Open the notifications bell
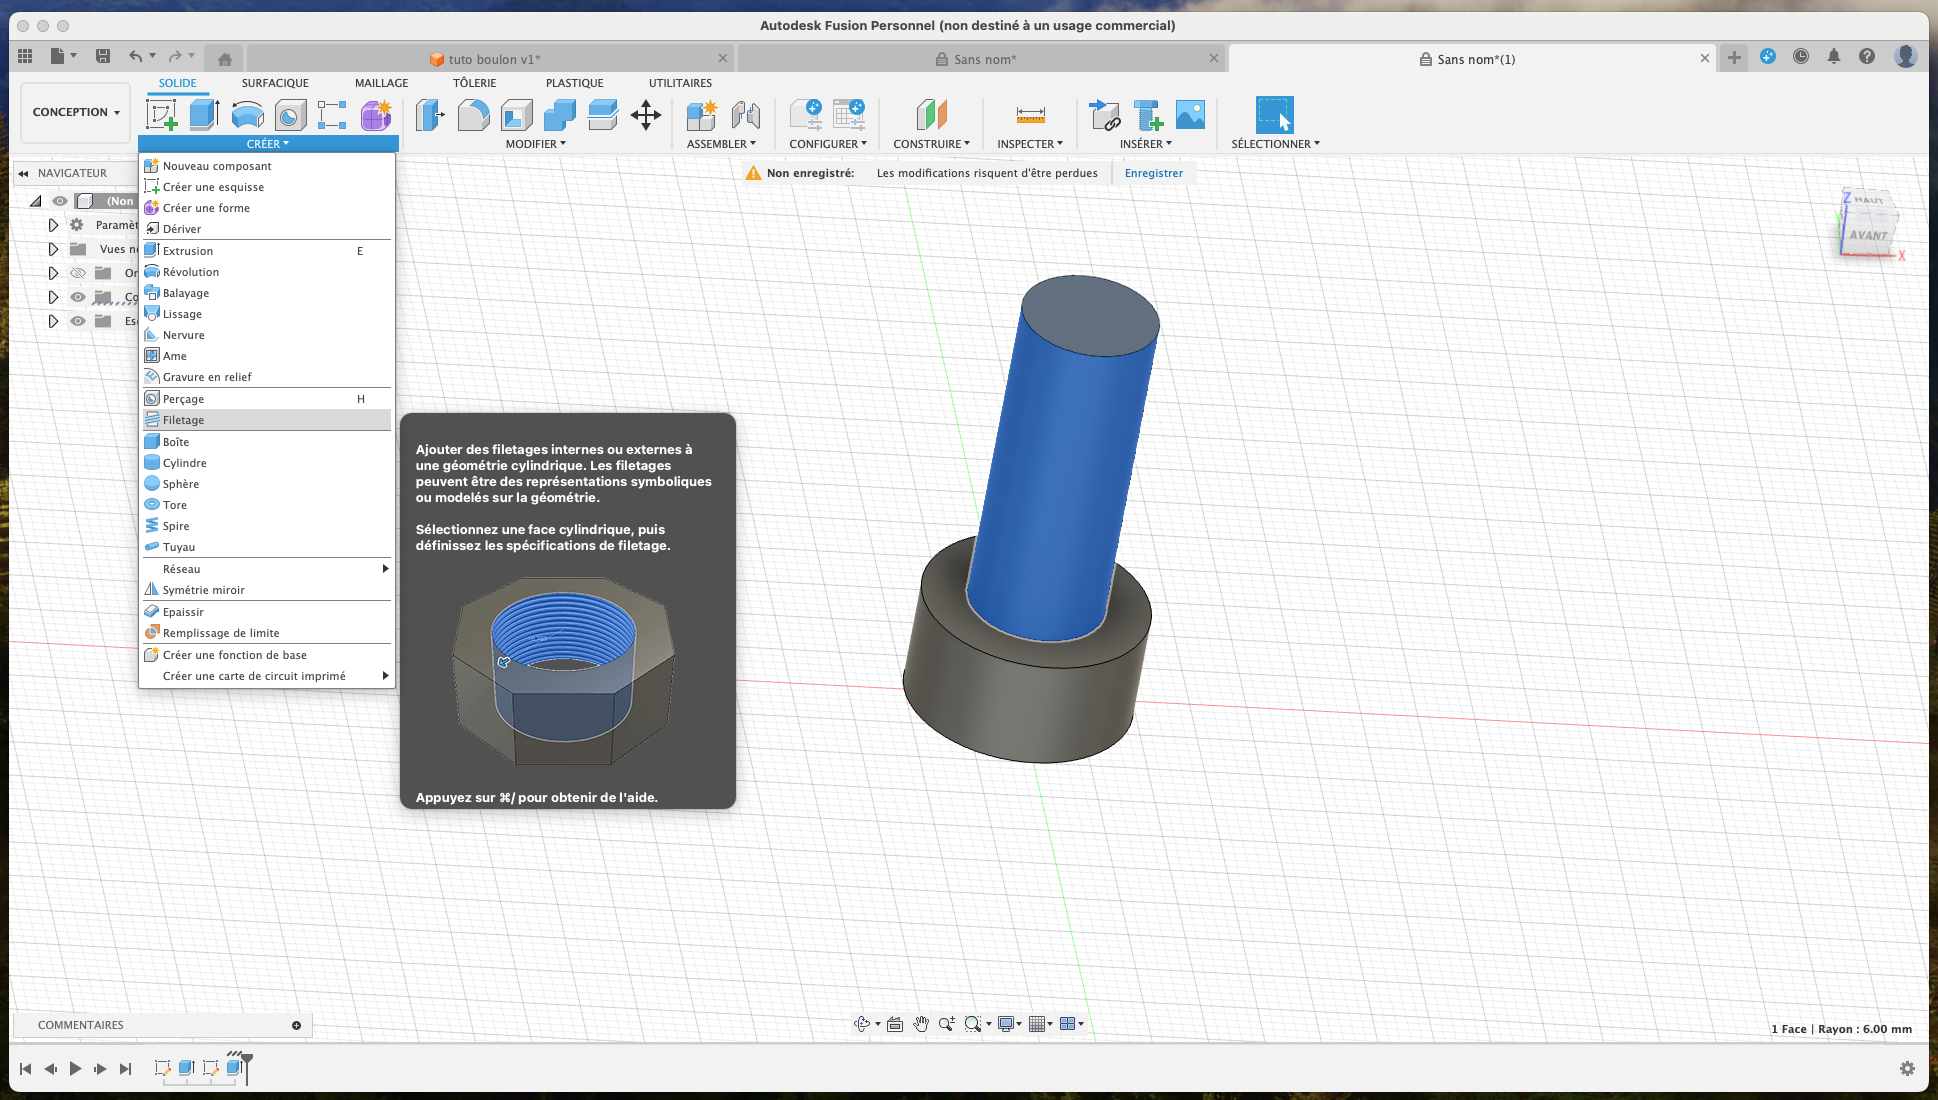This screenshot has width=1938, height=1100. tap(1834, 57)
